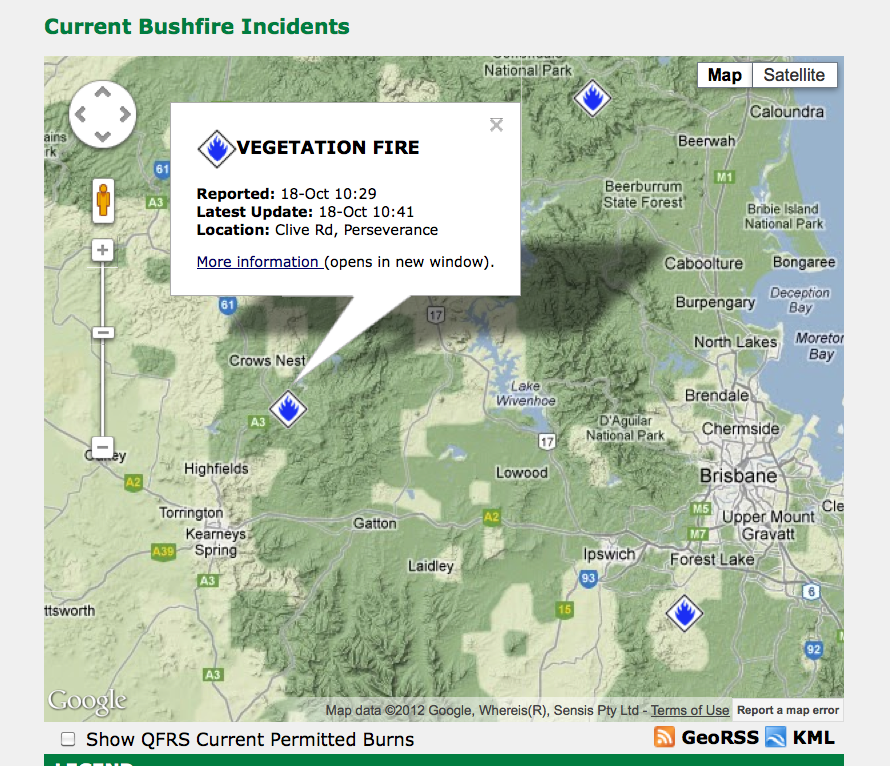Switch the map to Satellite view
Image resolution: width=890 pixels, height=766 pixels.
[x=793, y=74]
